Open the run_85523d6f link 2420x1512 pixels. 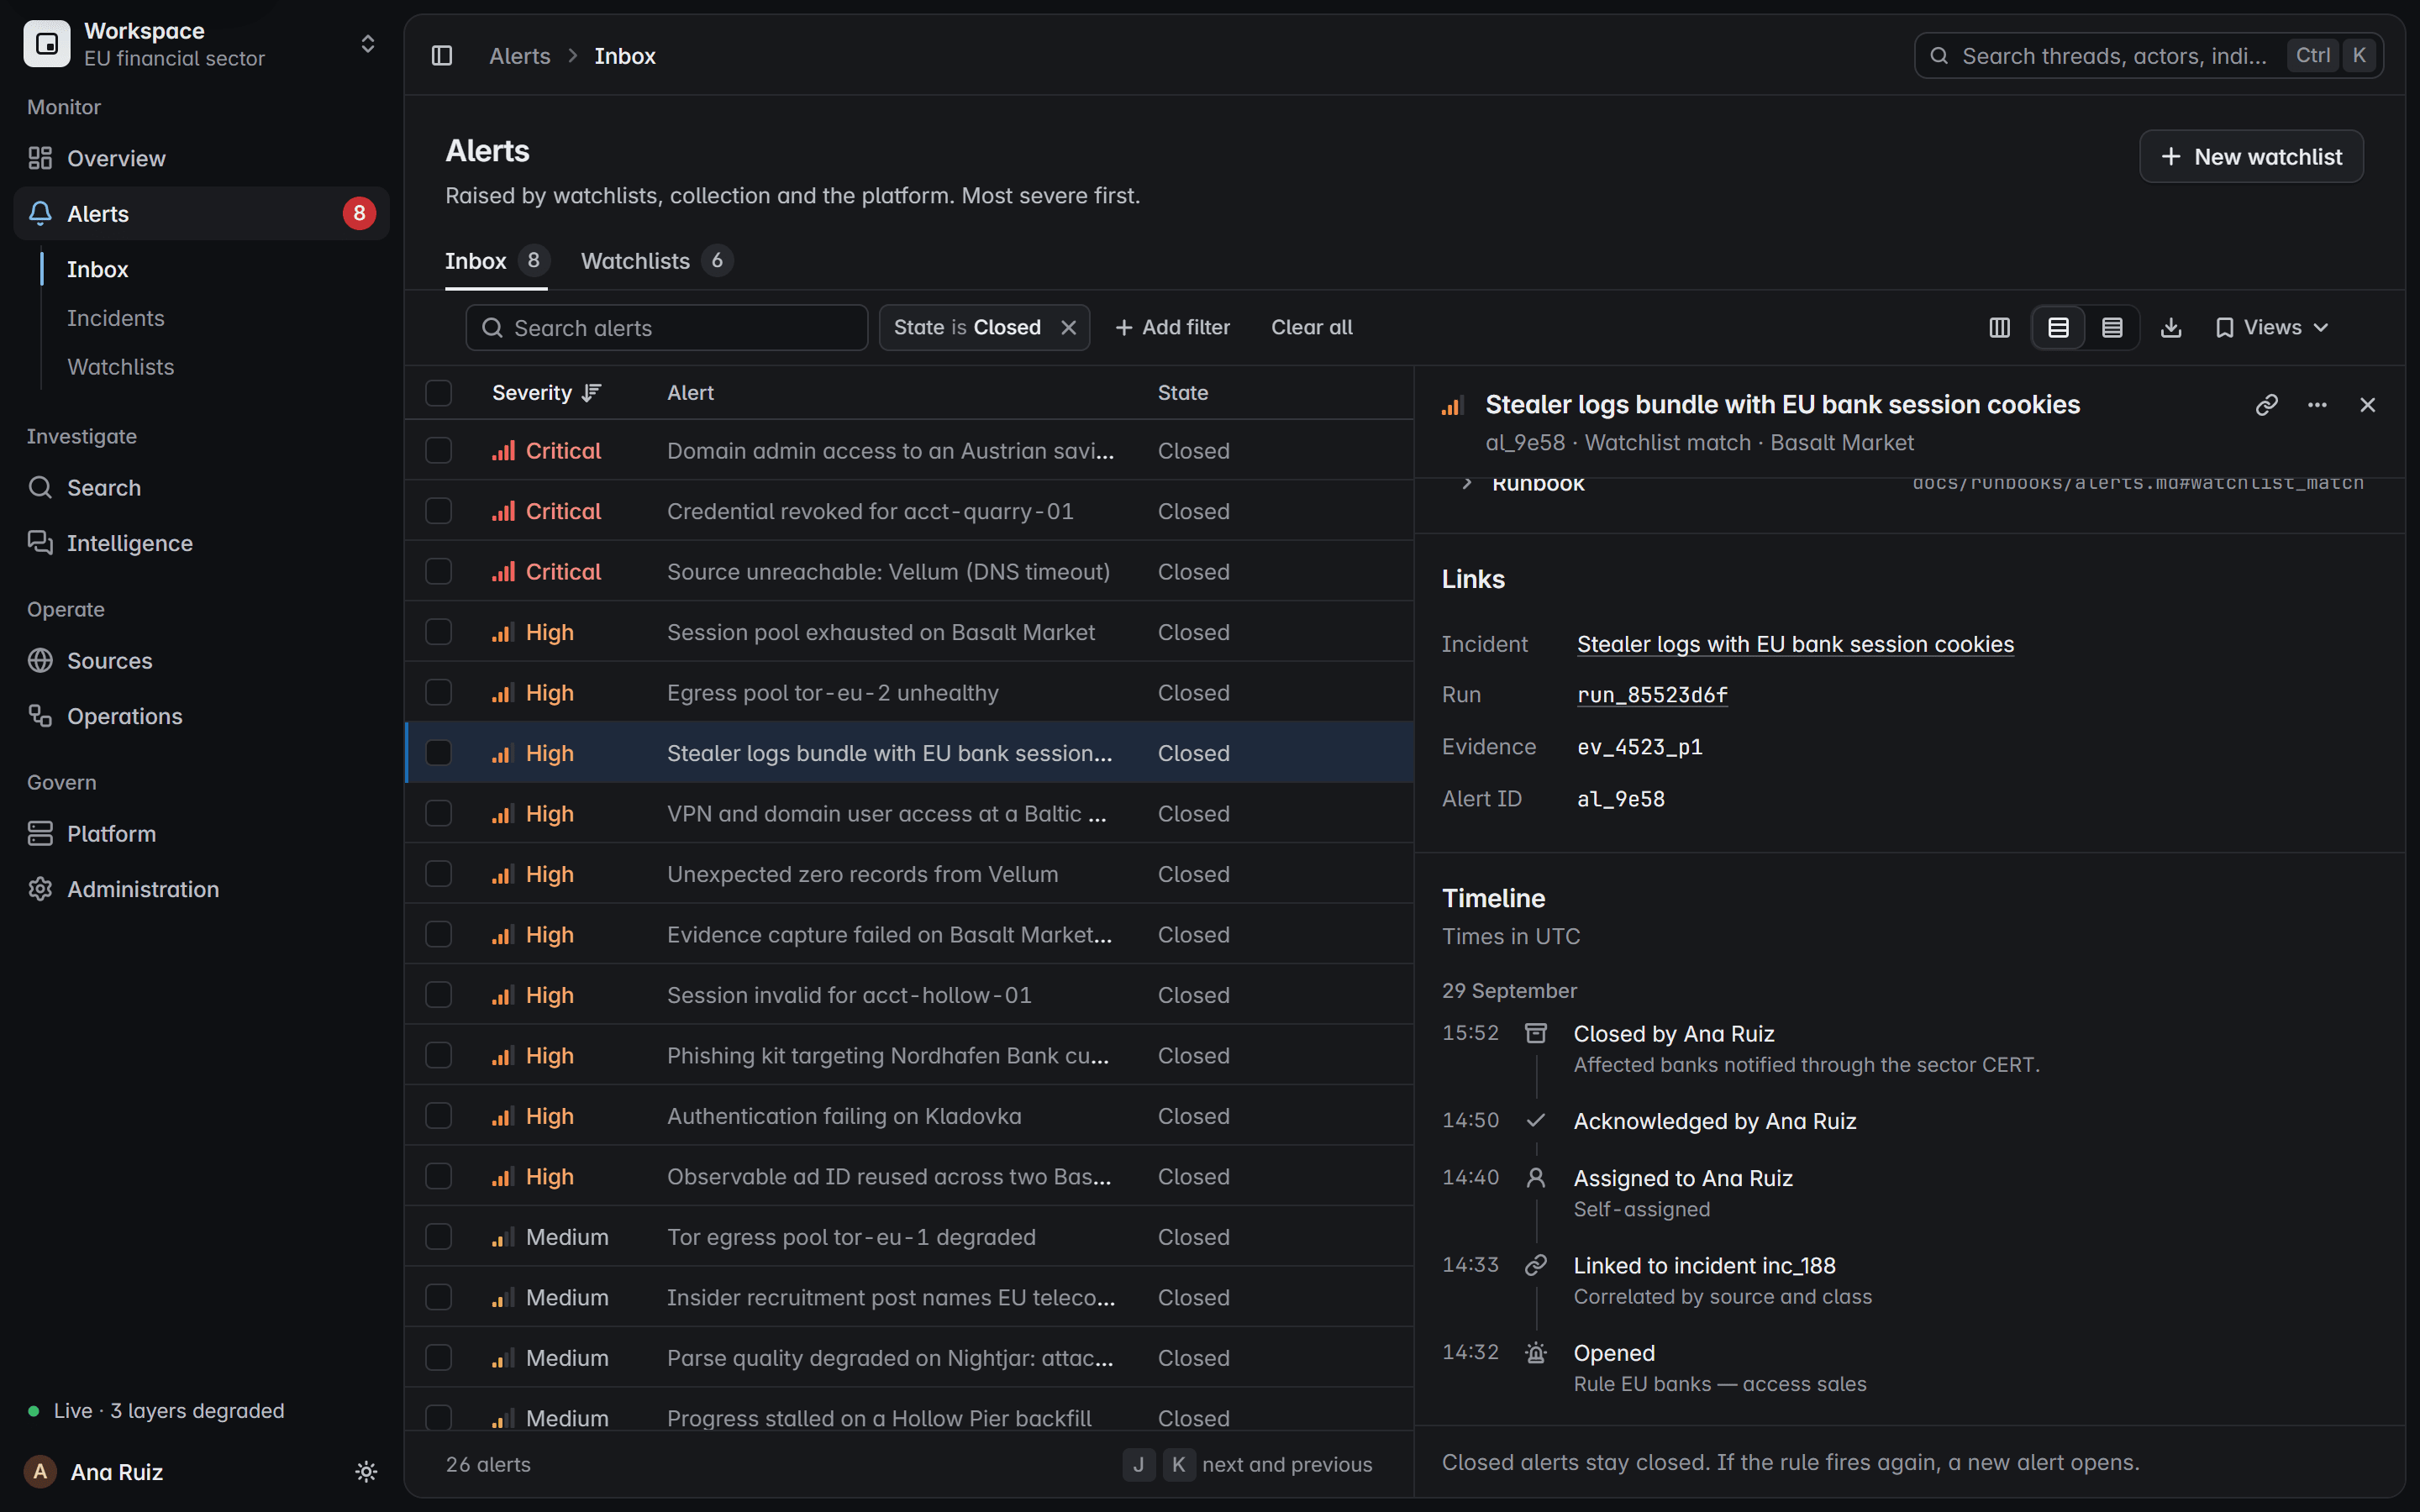(x=1652, y=695)
